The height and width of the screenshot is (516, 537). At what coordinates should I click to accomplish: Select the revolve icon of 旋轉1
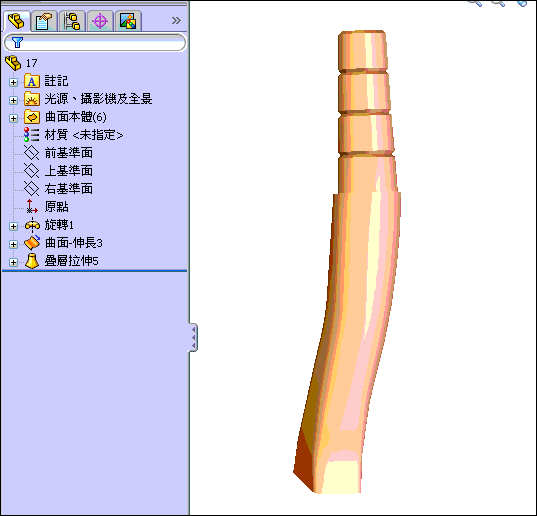[x=32, y=225]
